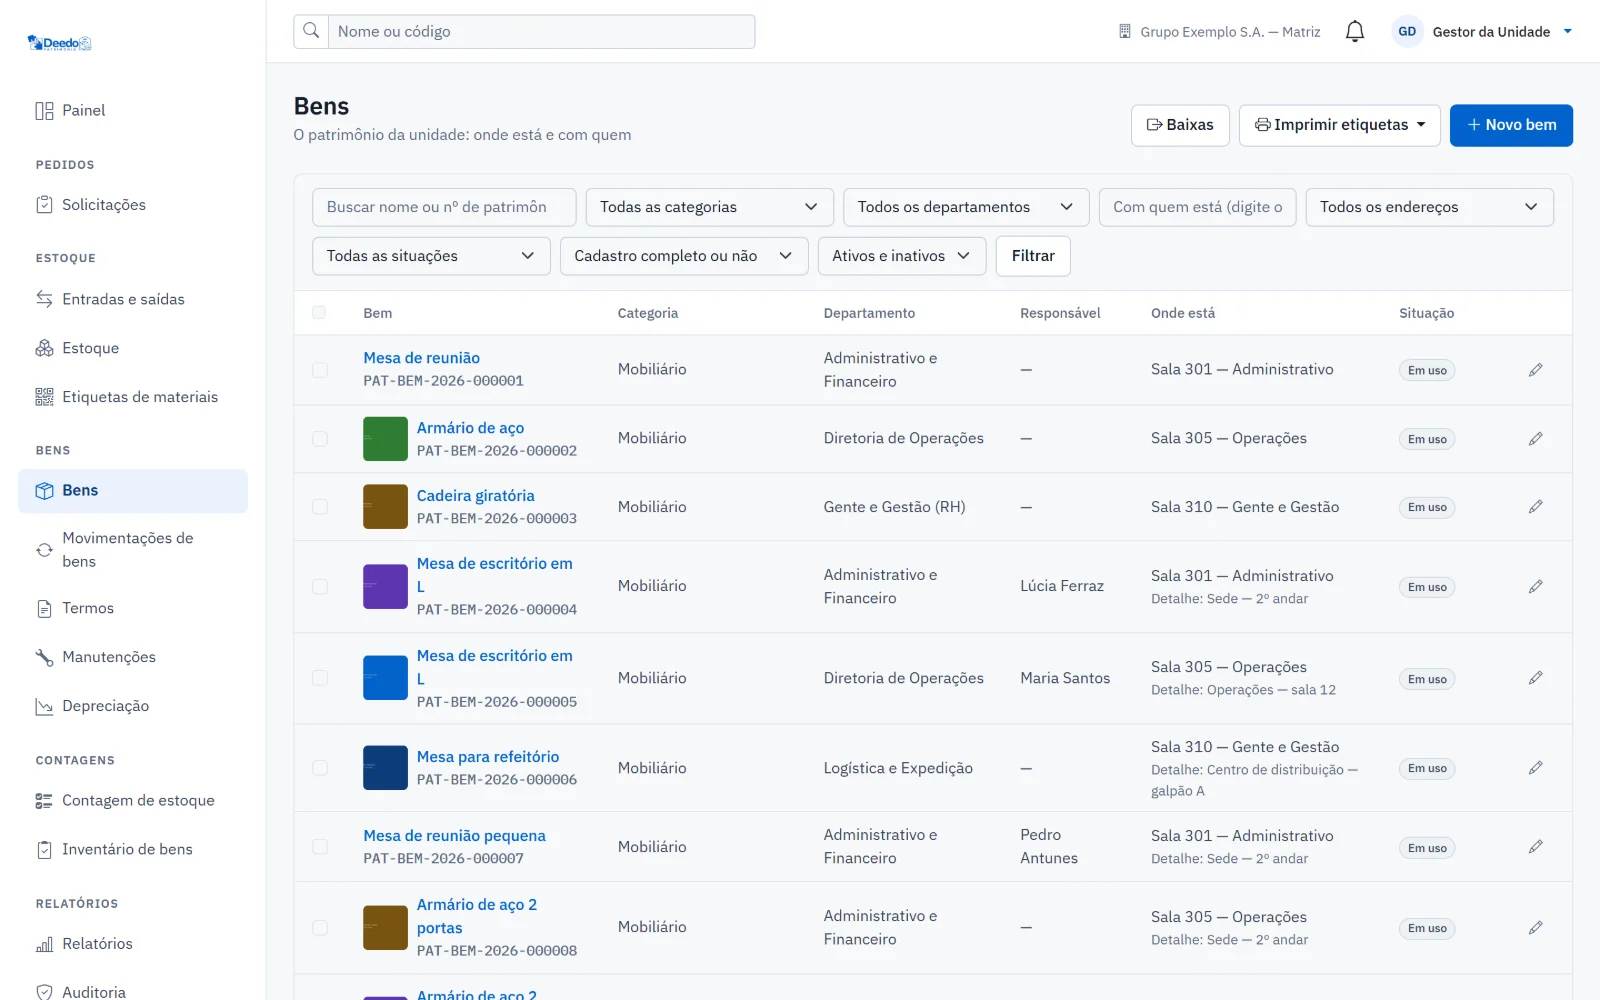Edit Mesa para refeitório with pencil
Screen dimensions: 1600x1000
1535,768
